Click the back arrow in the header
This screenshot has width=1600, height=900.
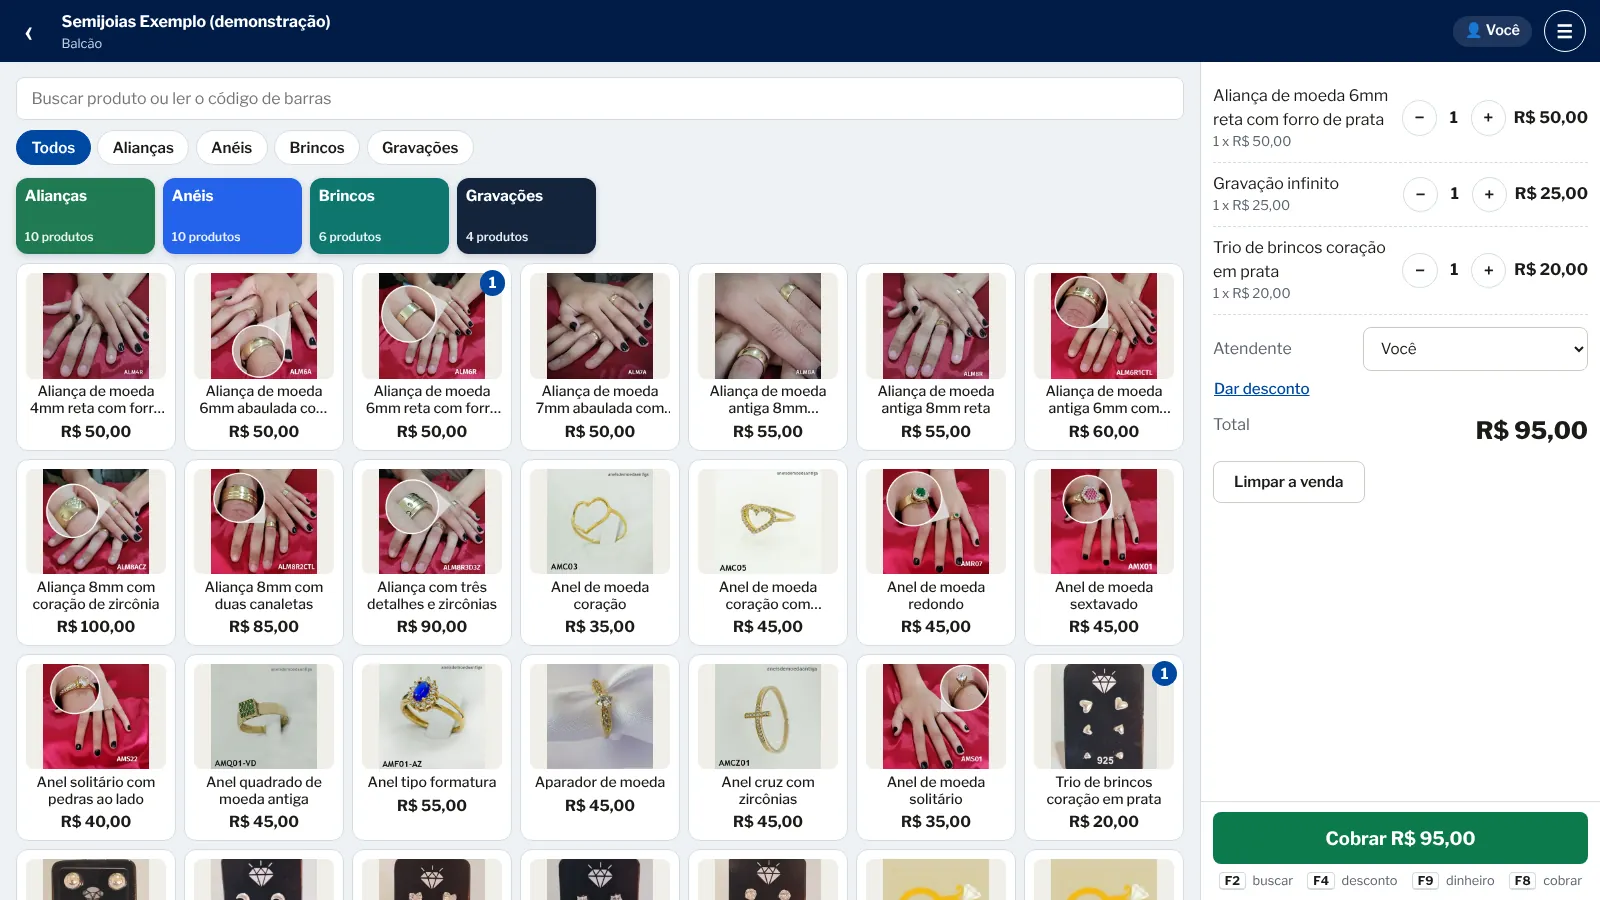click(29, 32)
